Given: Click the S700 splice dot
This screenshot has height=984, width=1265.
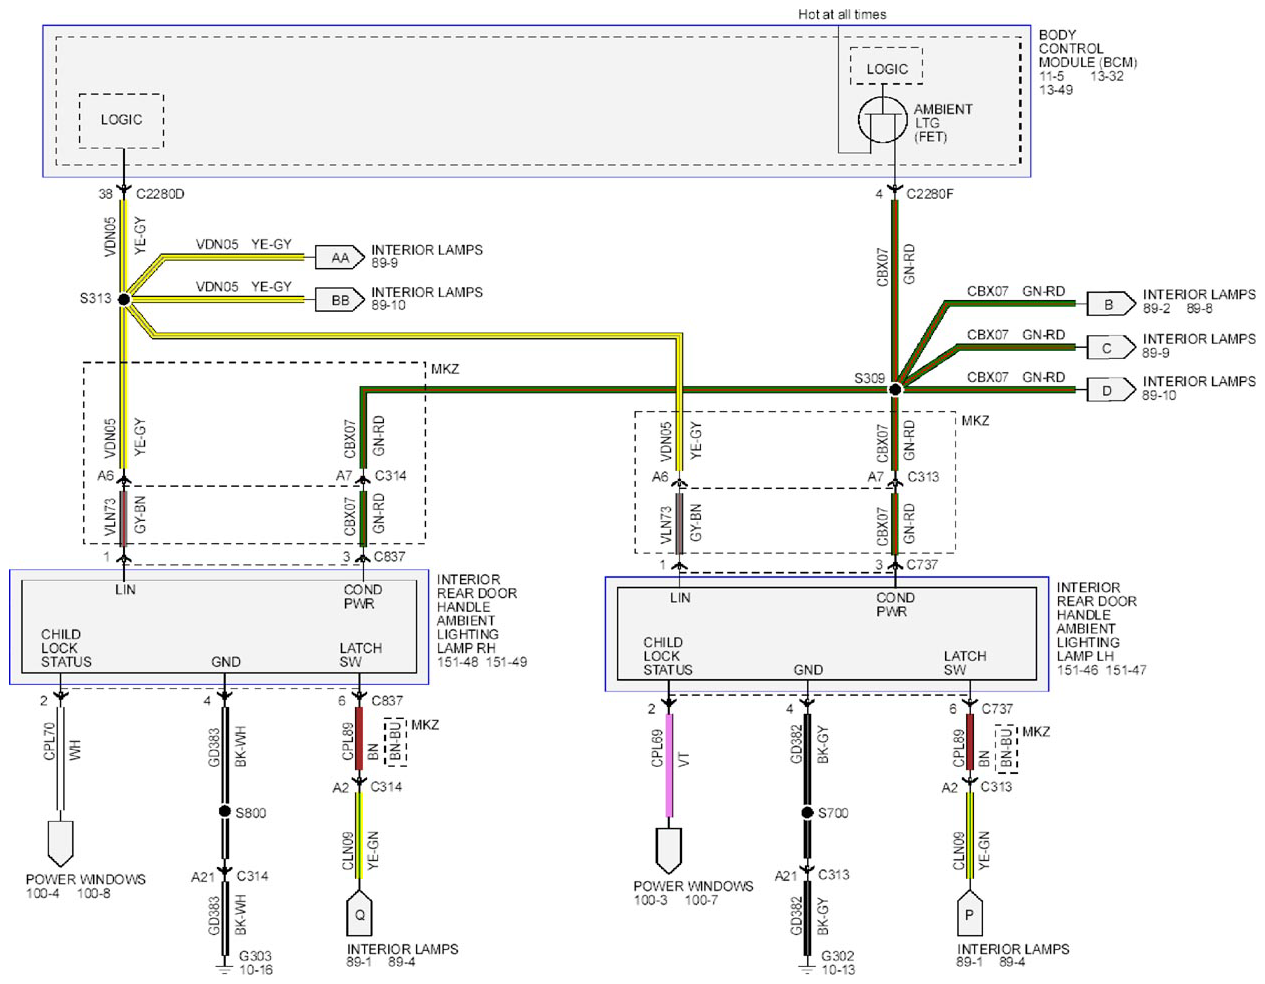Looking at the screenshot, I should 807,812.
